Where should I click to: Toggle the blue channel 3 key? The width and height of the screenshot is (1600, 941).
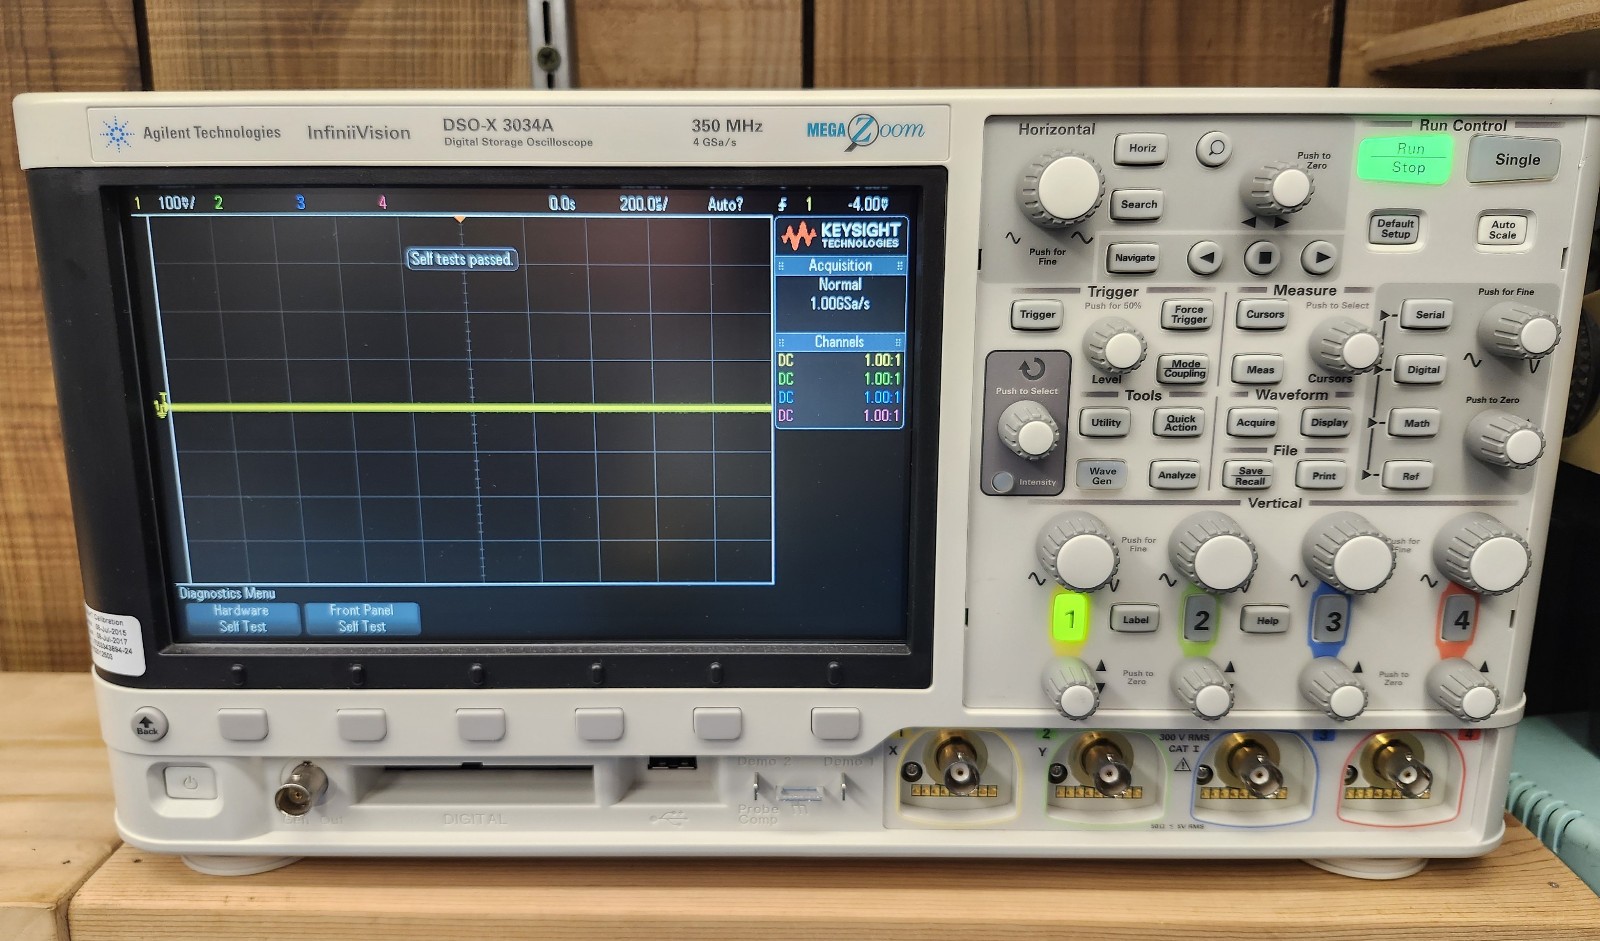[1331, 622]
